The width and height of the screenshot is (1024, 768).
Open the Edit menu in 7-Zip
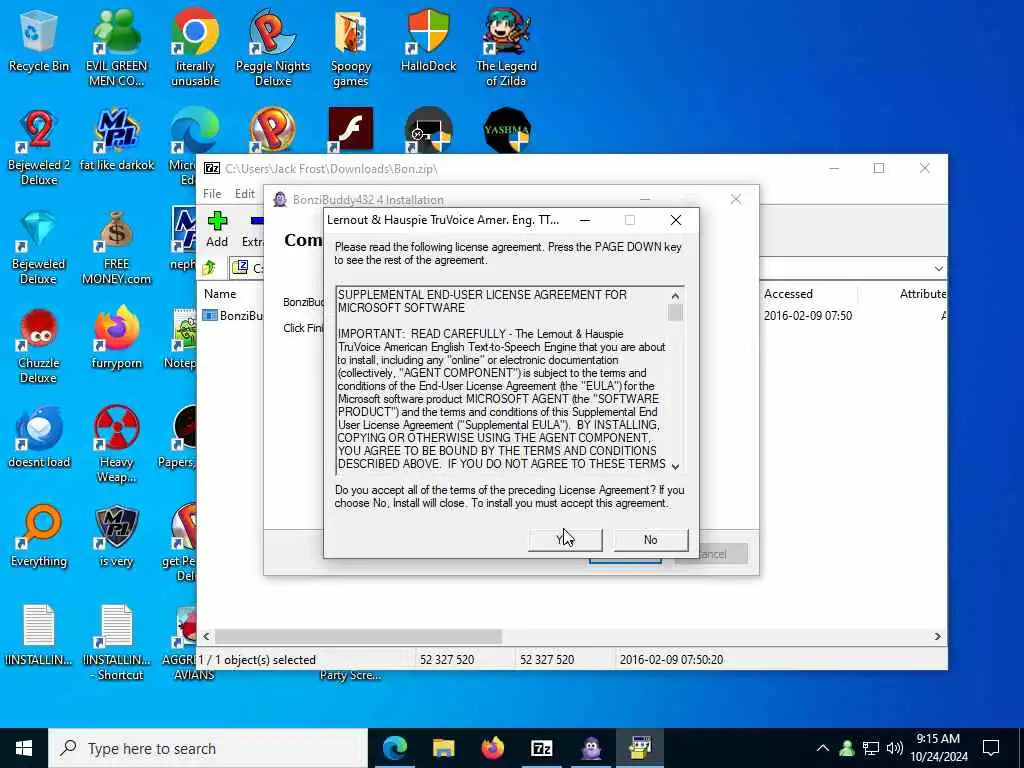click(x=245, y=194)
